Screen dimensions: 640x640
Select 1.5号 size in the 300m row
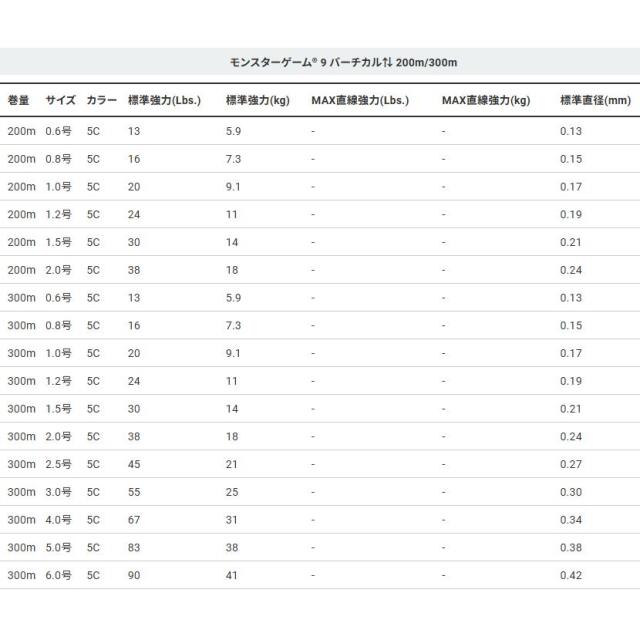coord(58,409)
